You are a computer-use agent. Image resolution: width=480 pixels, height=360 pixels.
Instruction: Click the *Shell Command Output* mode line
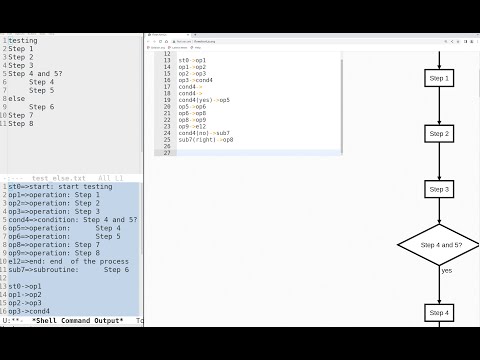coord(71,321)
